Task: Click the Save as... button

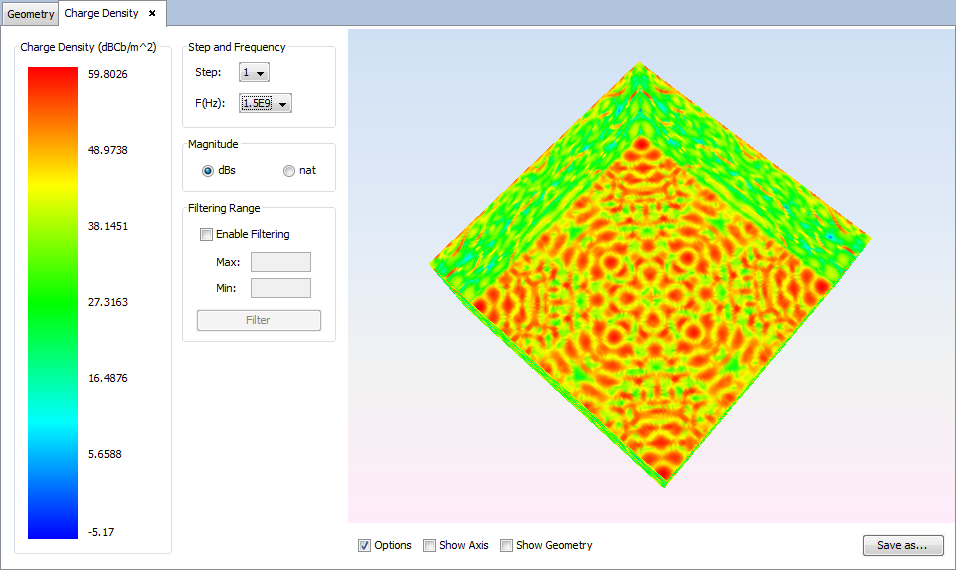Action: tap(902, 546)
